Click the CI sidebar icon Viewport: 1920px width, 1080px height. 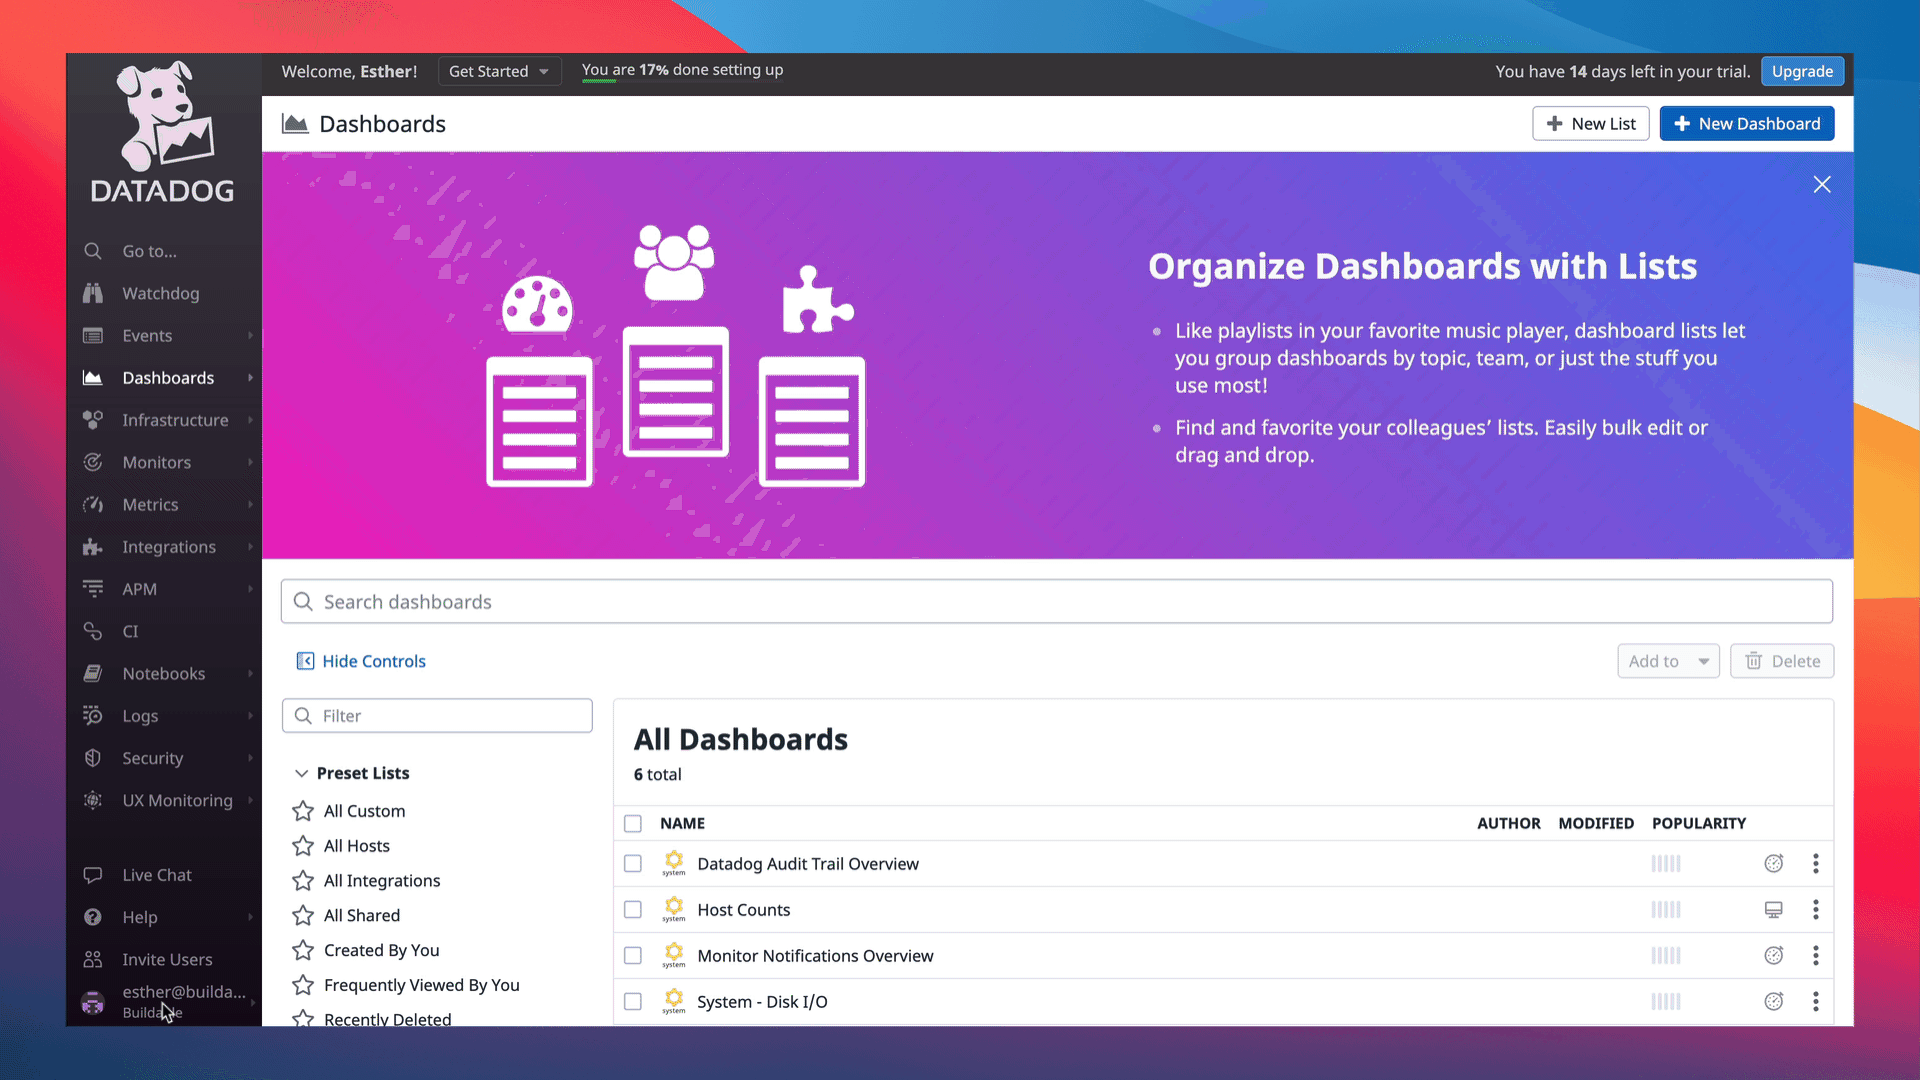93,631
